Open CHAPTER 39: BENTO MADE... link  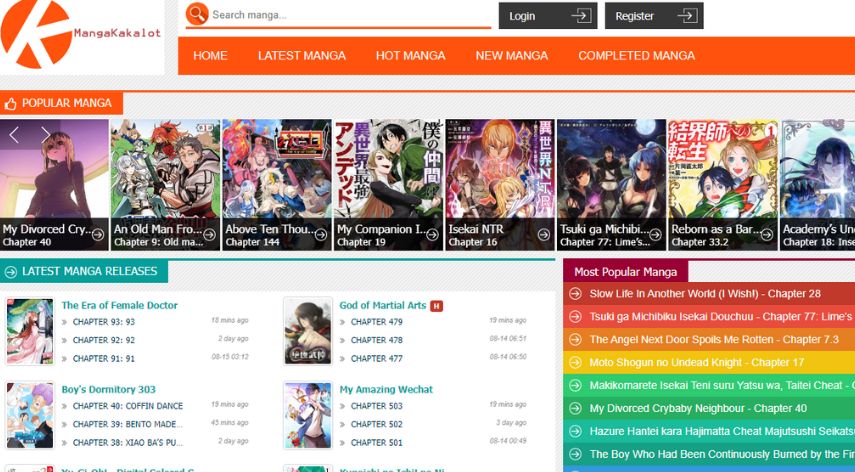(128, 424)
